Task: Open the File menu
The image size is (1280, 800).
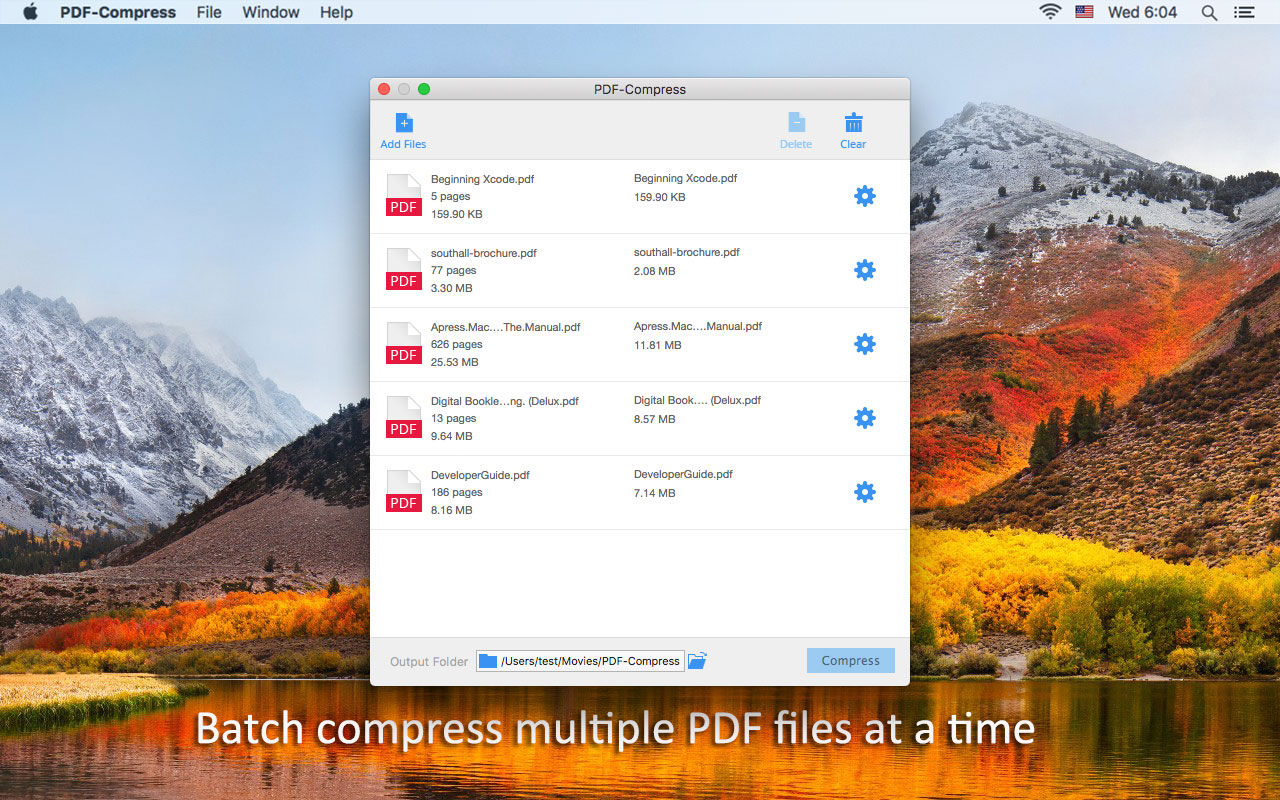Action: pyautogui.click(x=209, y=12)
